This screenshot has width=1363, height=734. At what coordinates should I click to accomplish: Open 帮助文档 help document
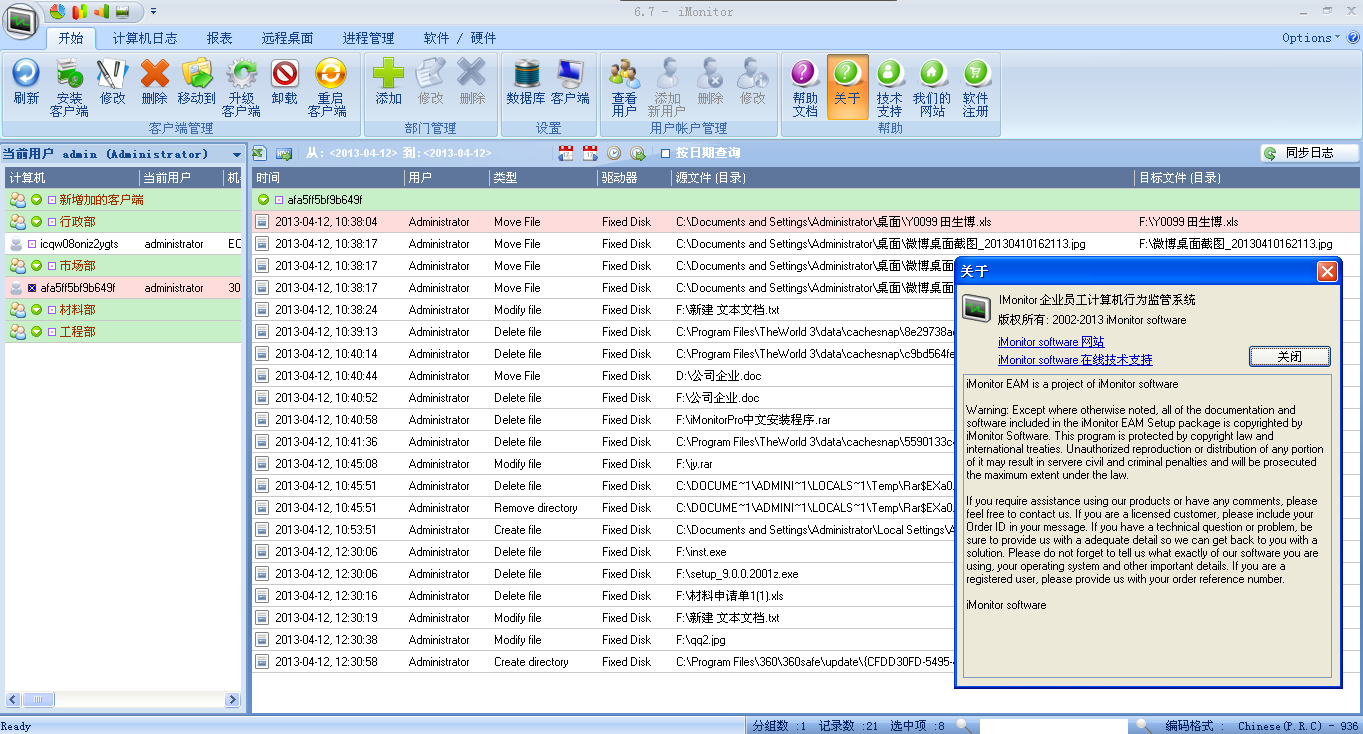805,87
